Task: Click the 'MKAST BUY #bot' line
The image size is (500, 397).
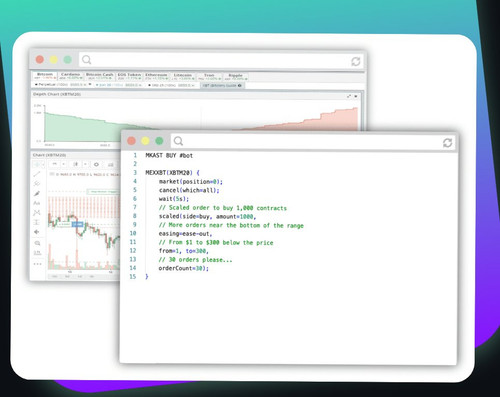Action: (169, 156)
